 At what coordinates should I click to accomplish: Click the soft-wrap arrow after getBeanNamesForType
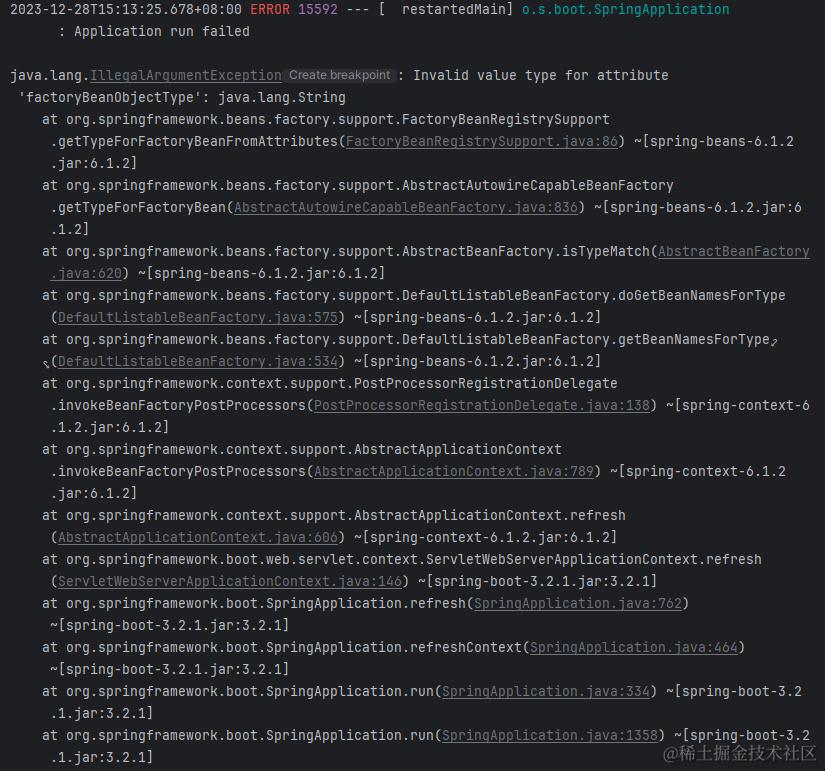coord(774,342)
